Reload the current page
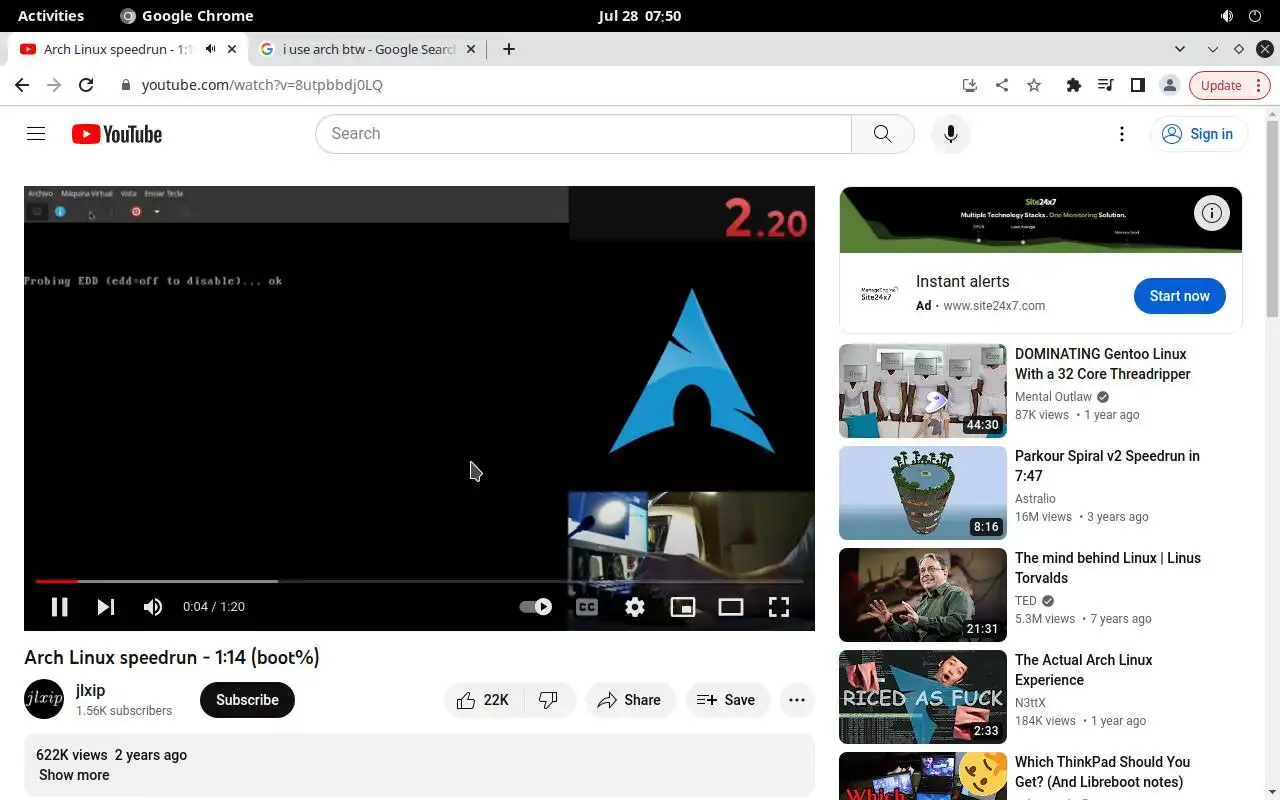 click(x=86, y=85)
